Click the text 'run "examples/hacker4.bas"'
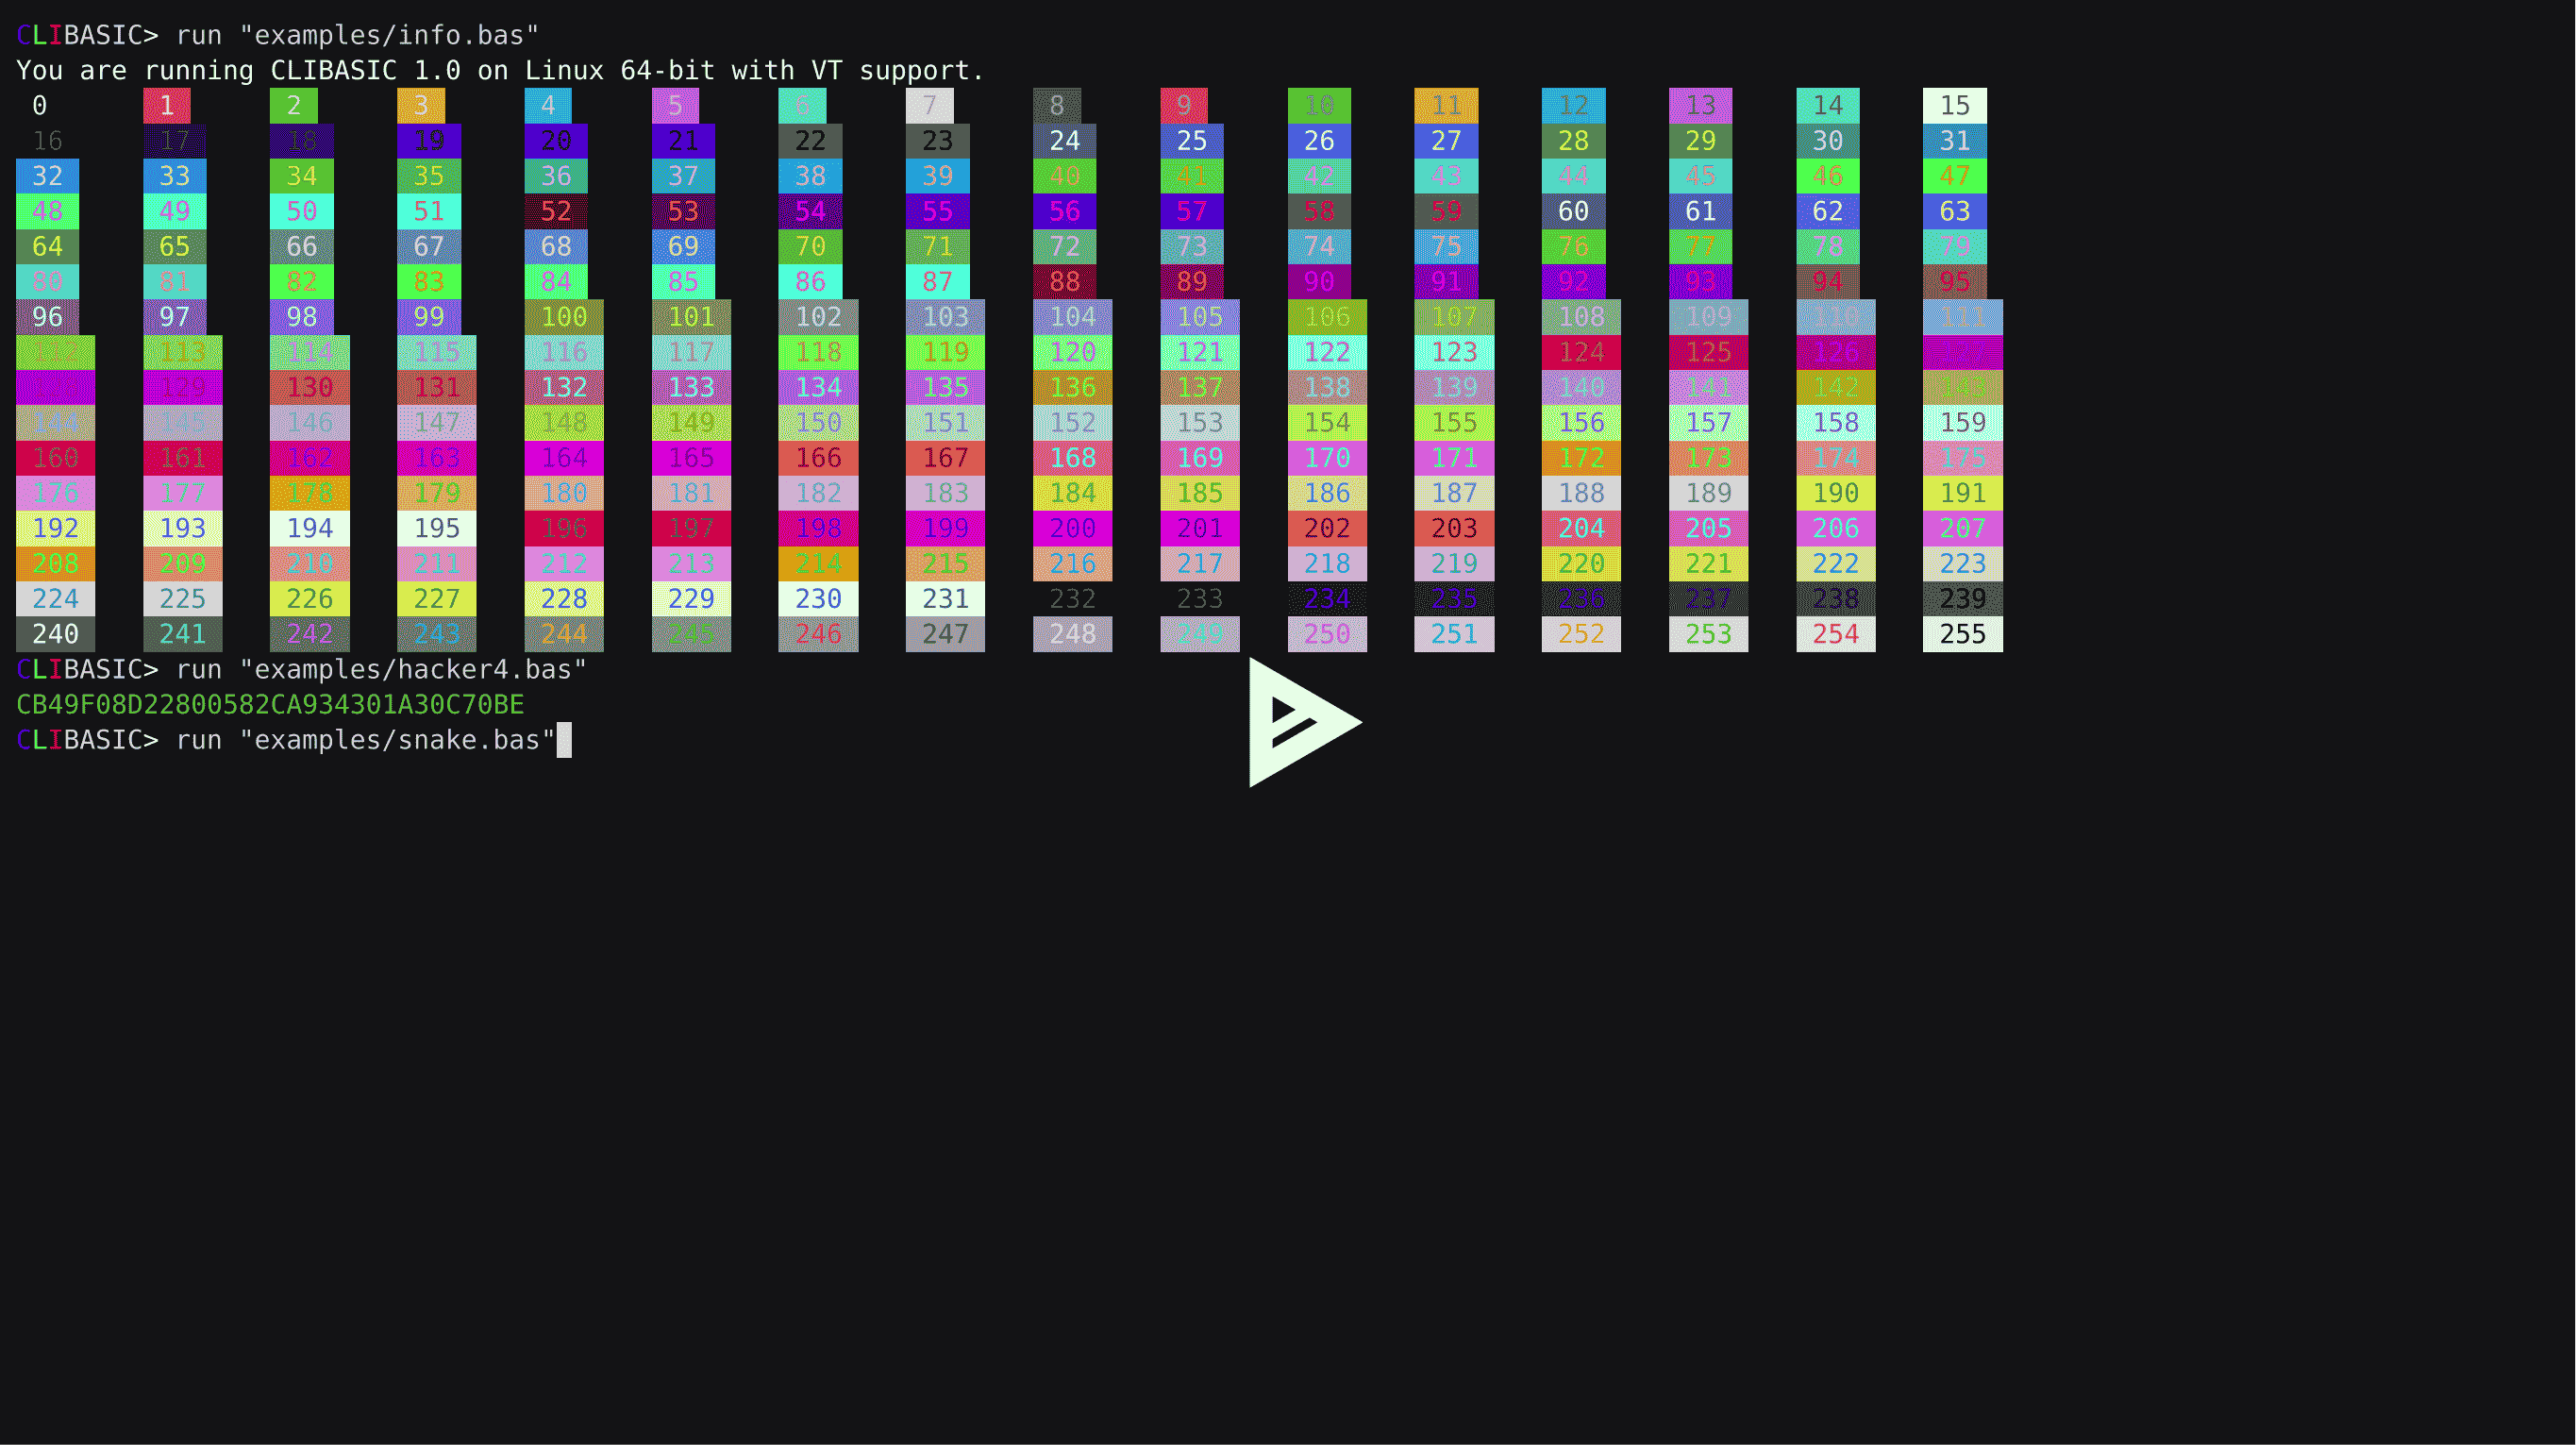 coord(382,670)
